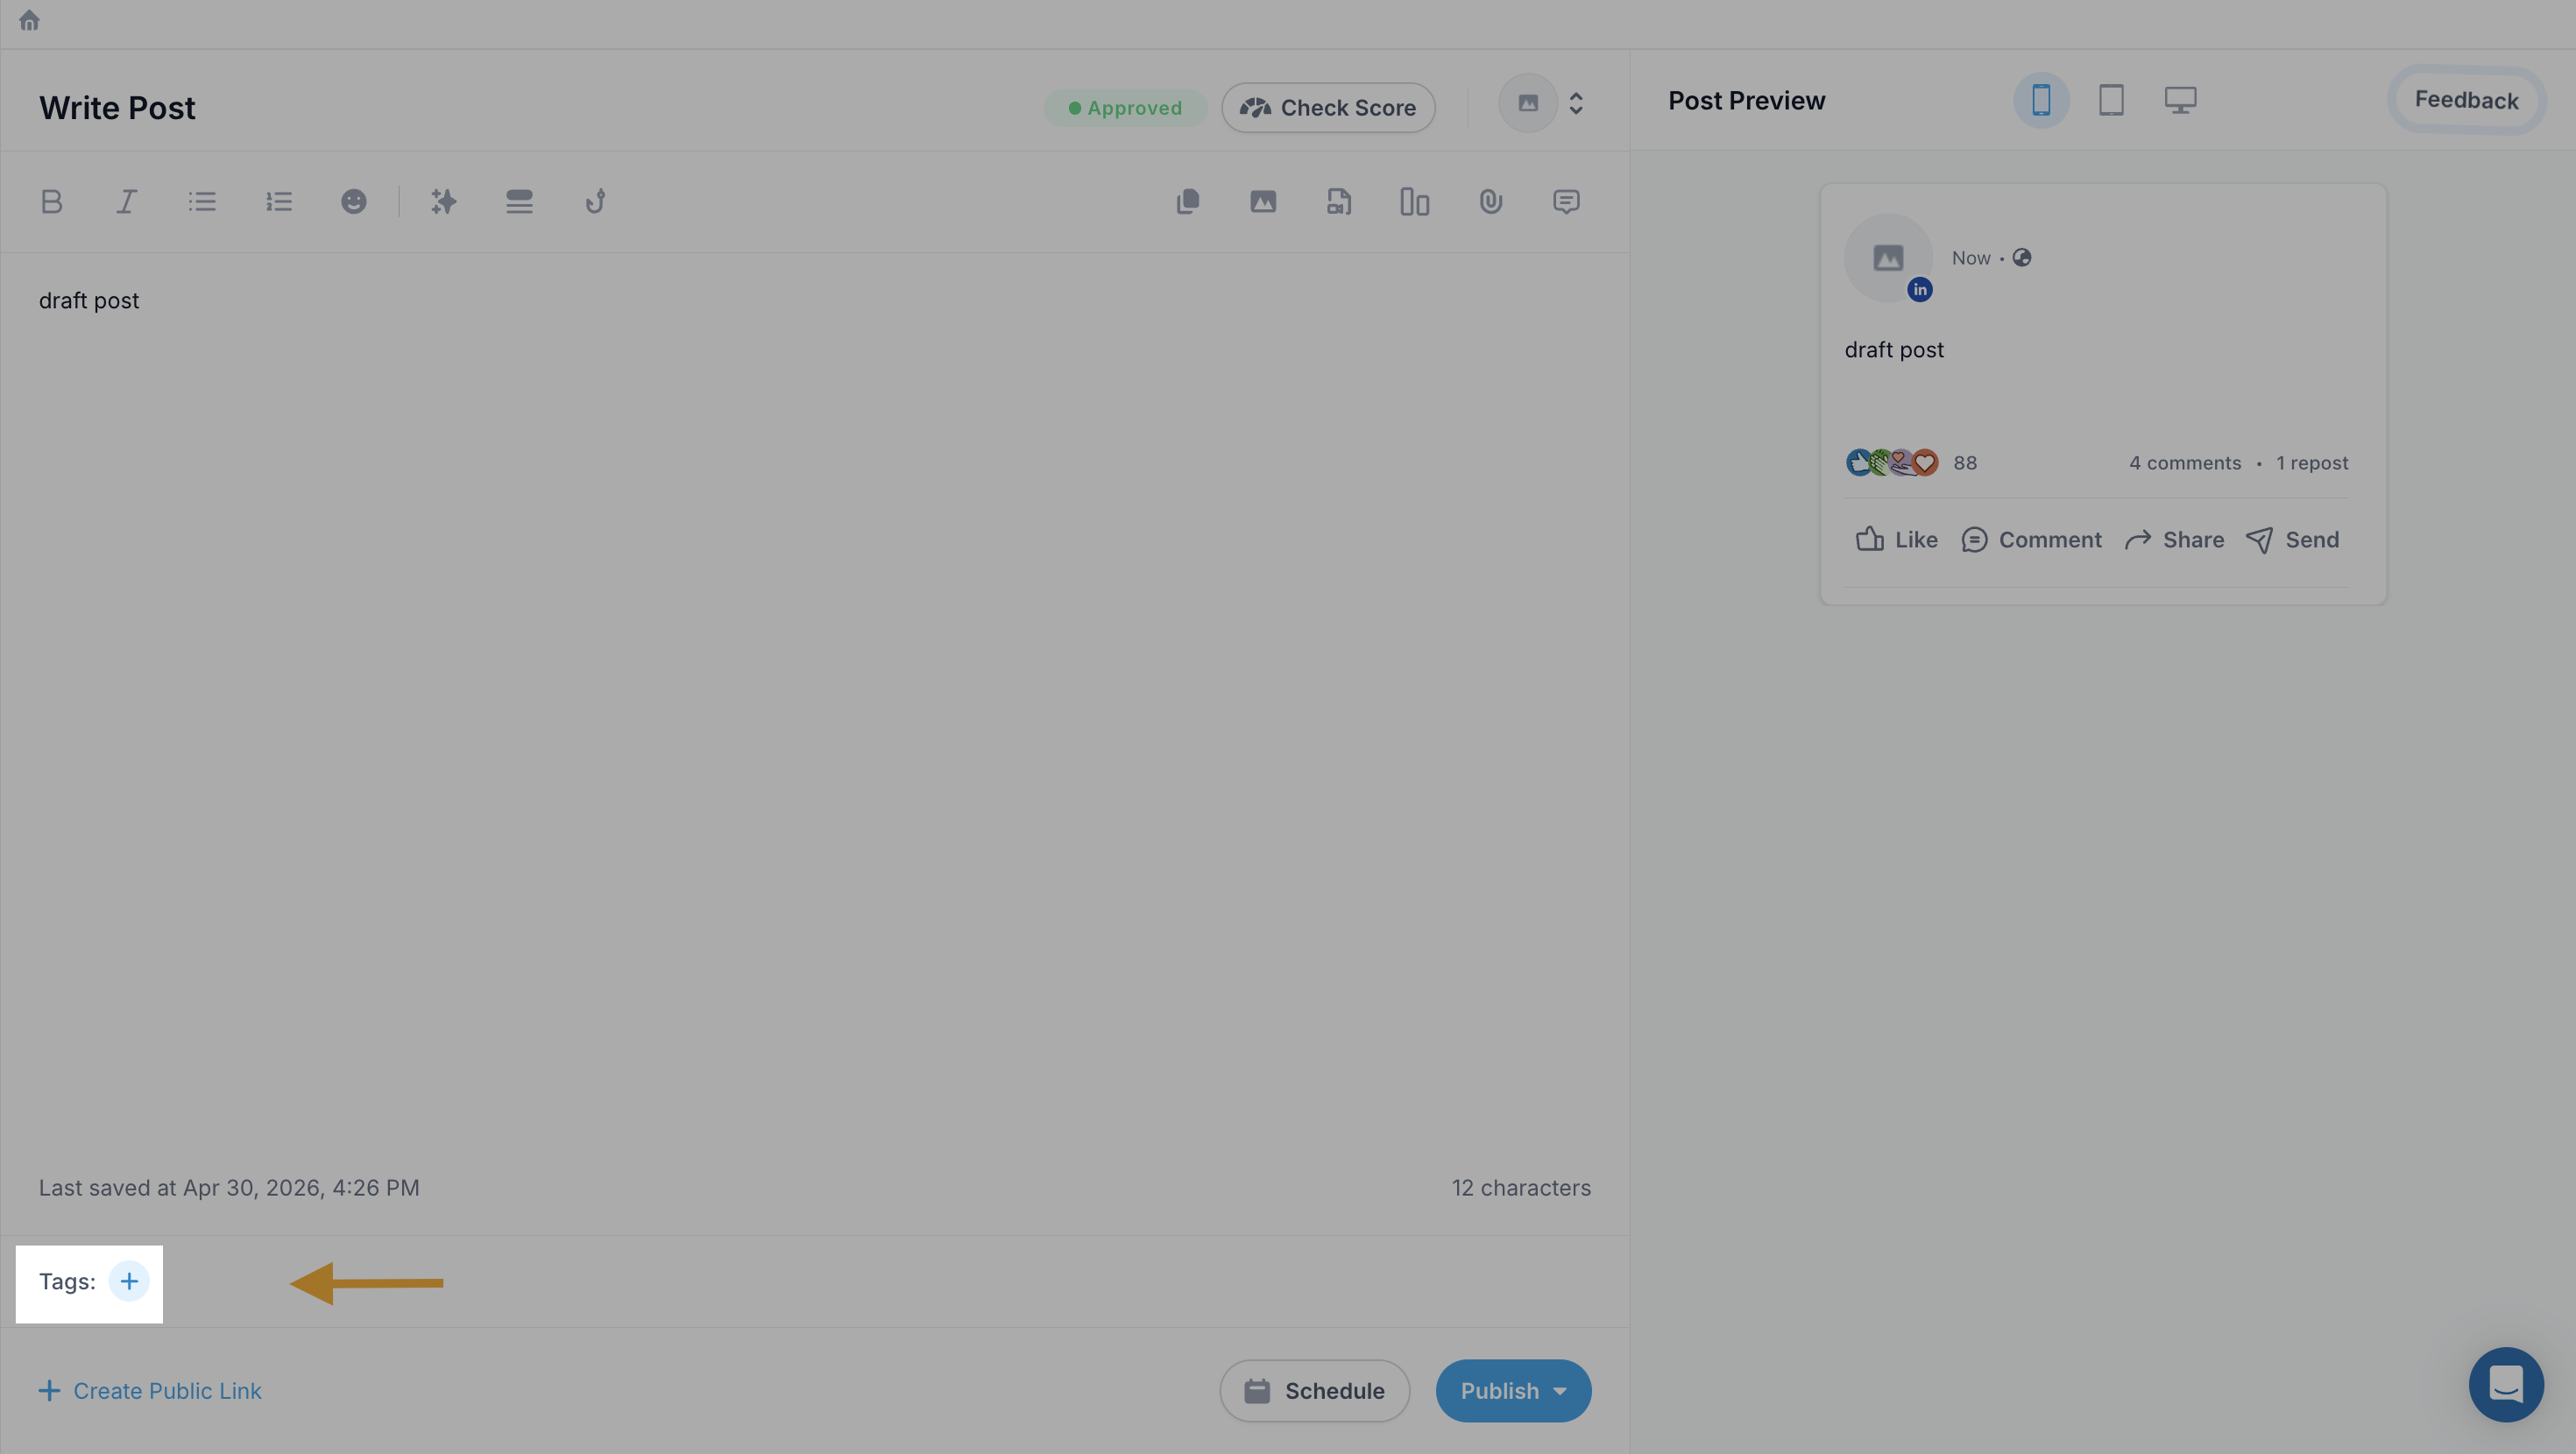This screenshot has height=1454, width=2576.
Task: Click the 'Last saved at' timestamp
Action: pyautogui.click(x=229, y=1188)
